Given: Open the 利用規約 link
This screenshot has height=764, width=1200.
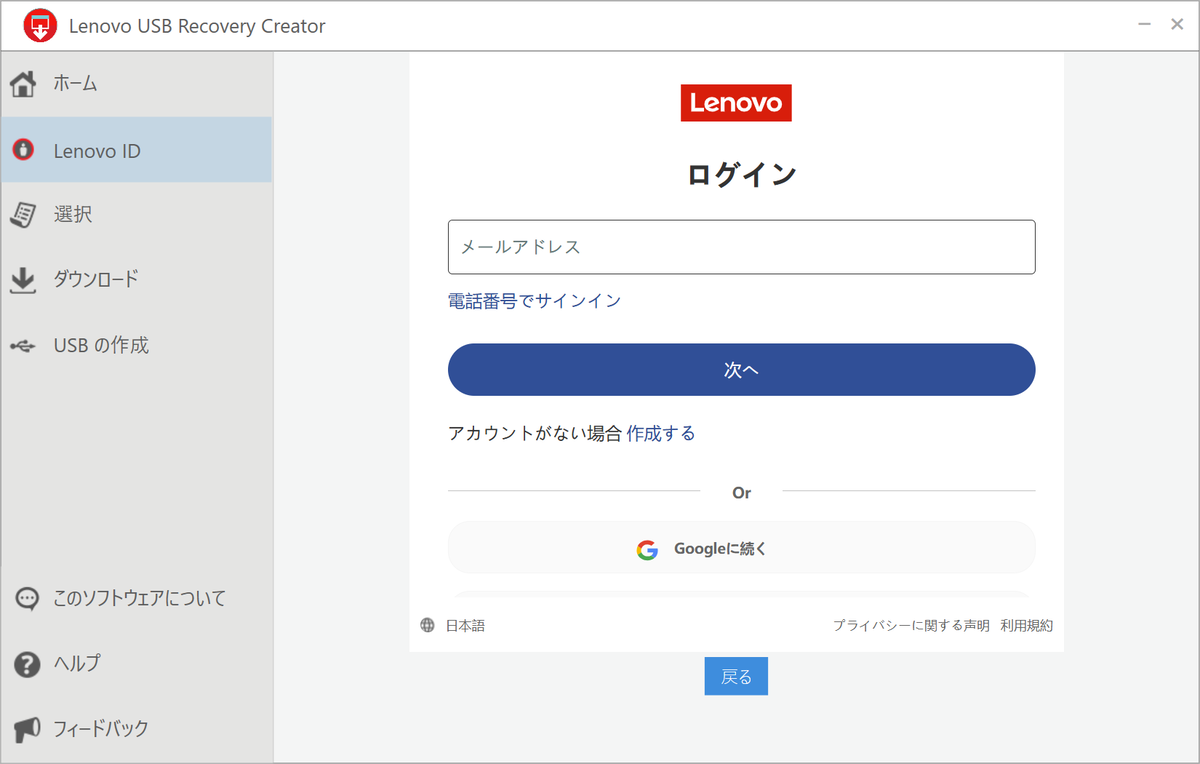Looking at the screenshot, I should click(x=1027, y=625).
